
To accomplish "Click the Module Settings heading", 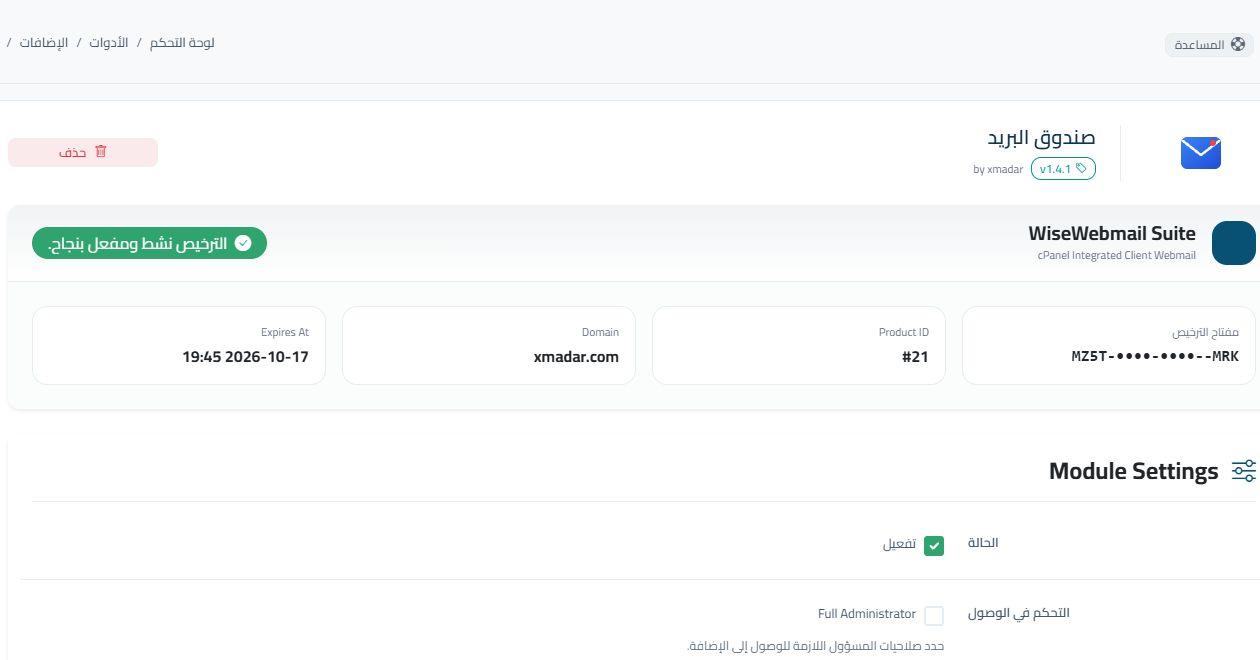I will point(1133,471).
